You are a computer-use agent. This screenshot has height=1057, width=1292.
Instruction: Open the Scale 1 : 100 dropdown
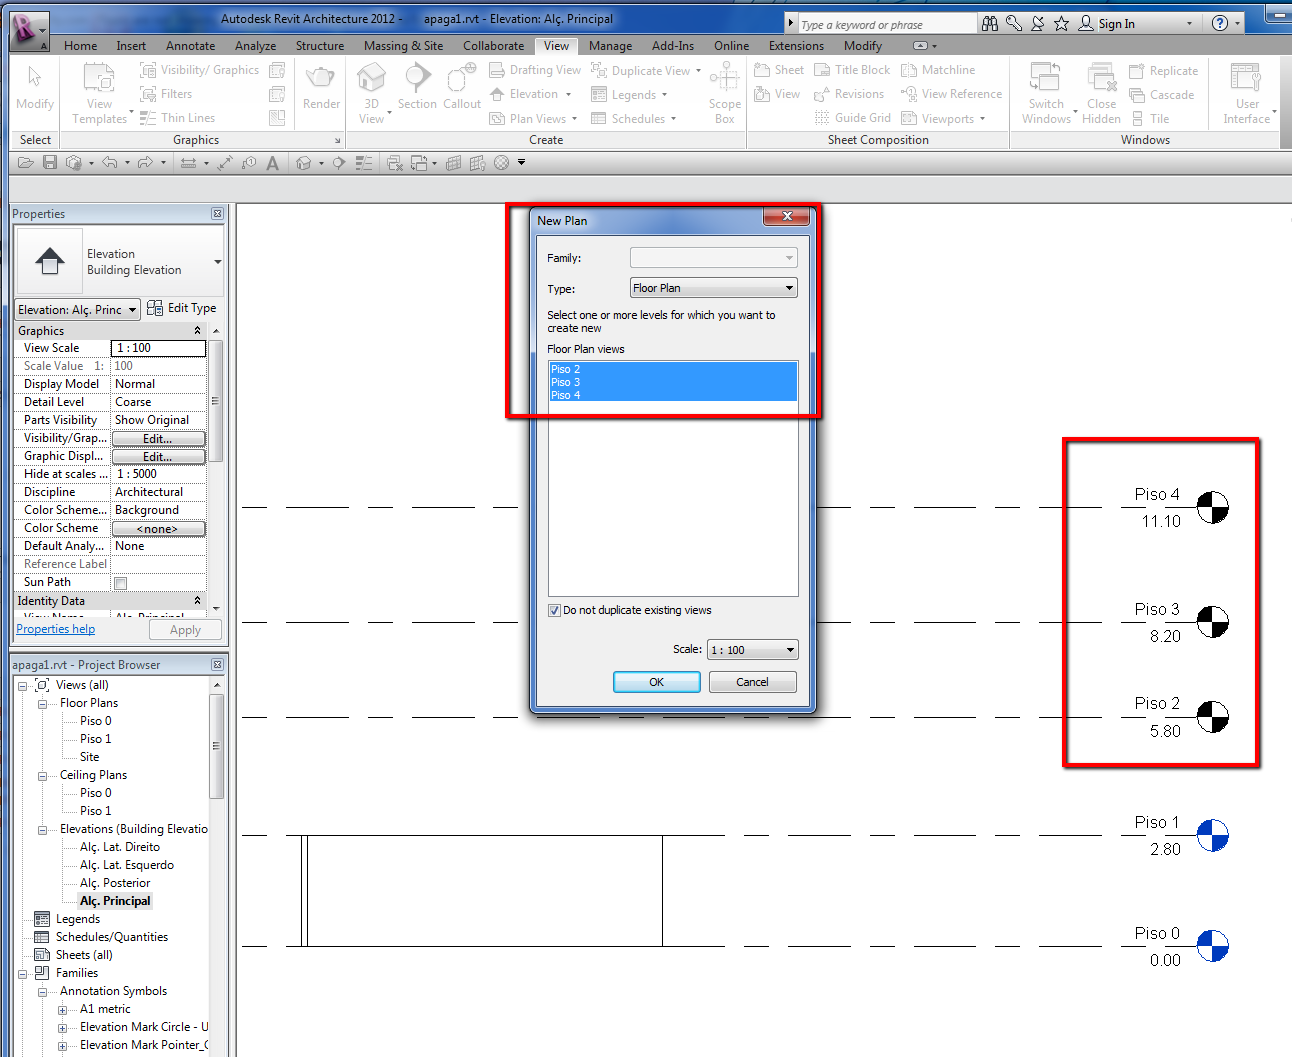pos(752,650)
